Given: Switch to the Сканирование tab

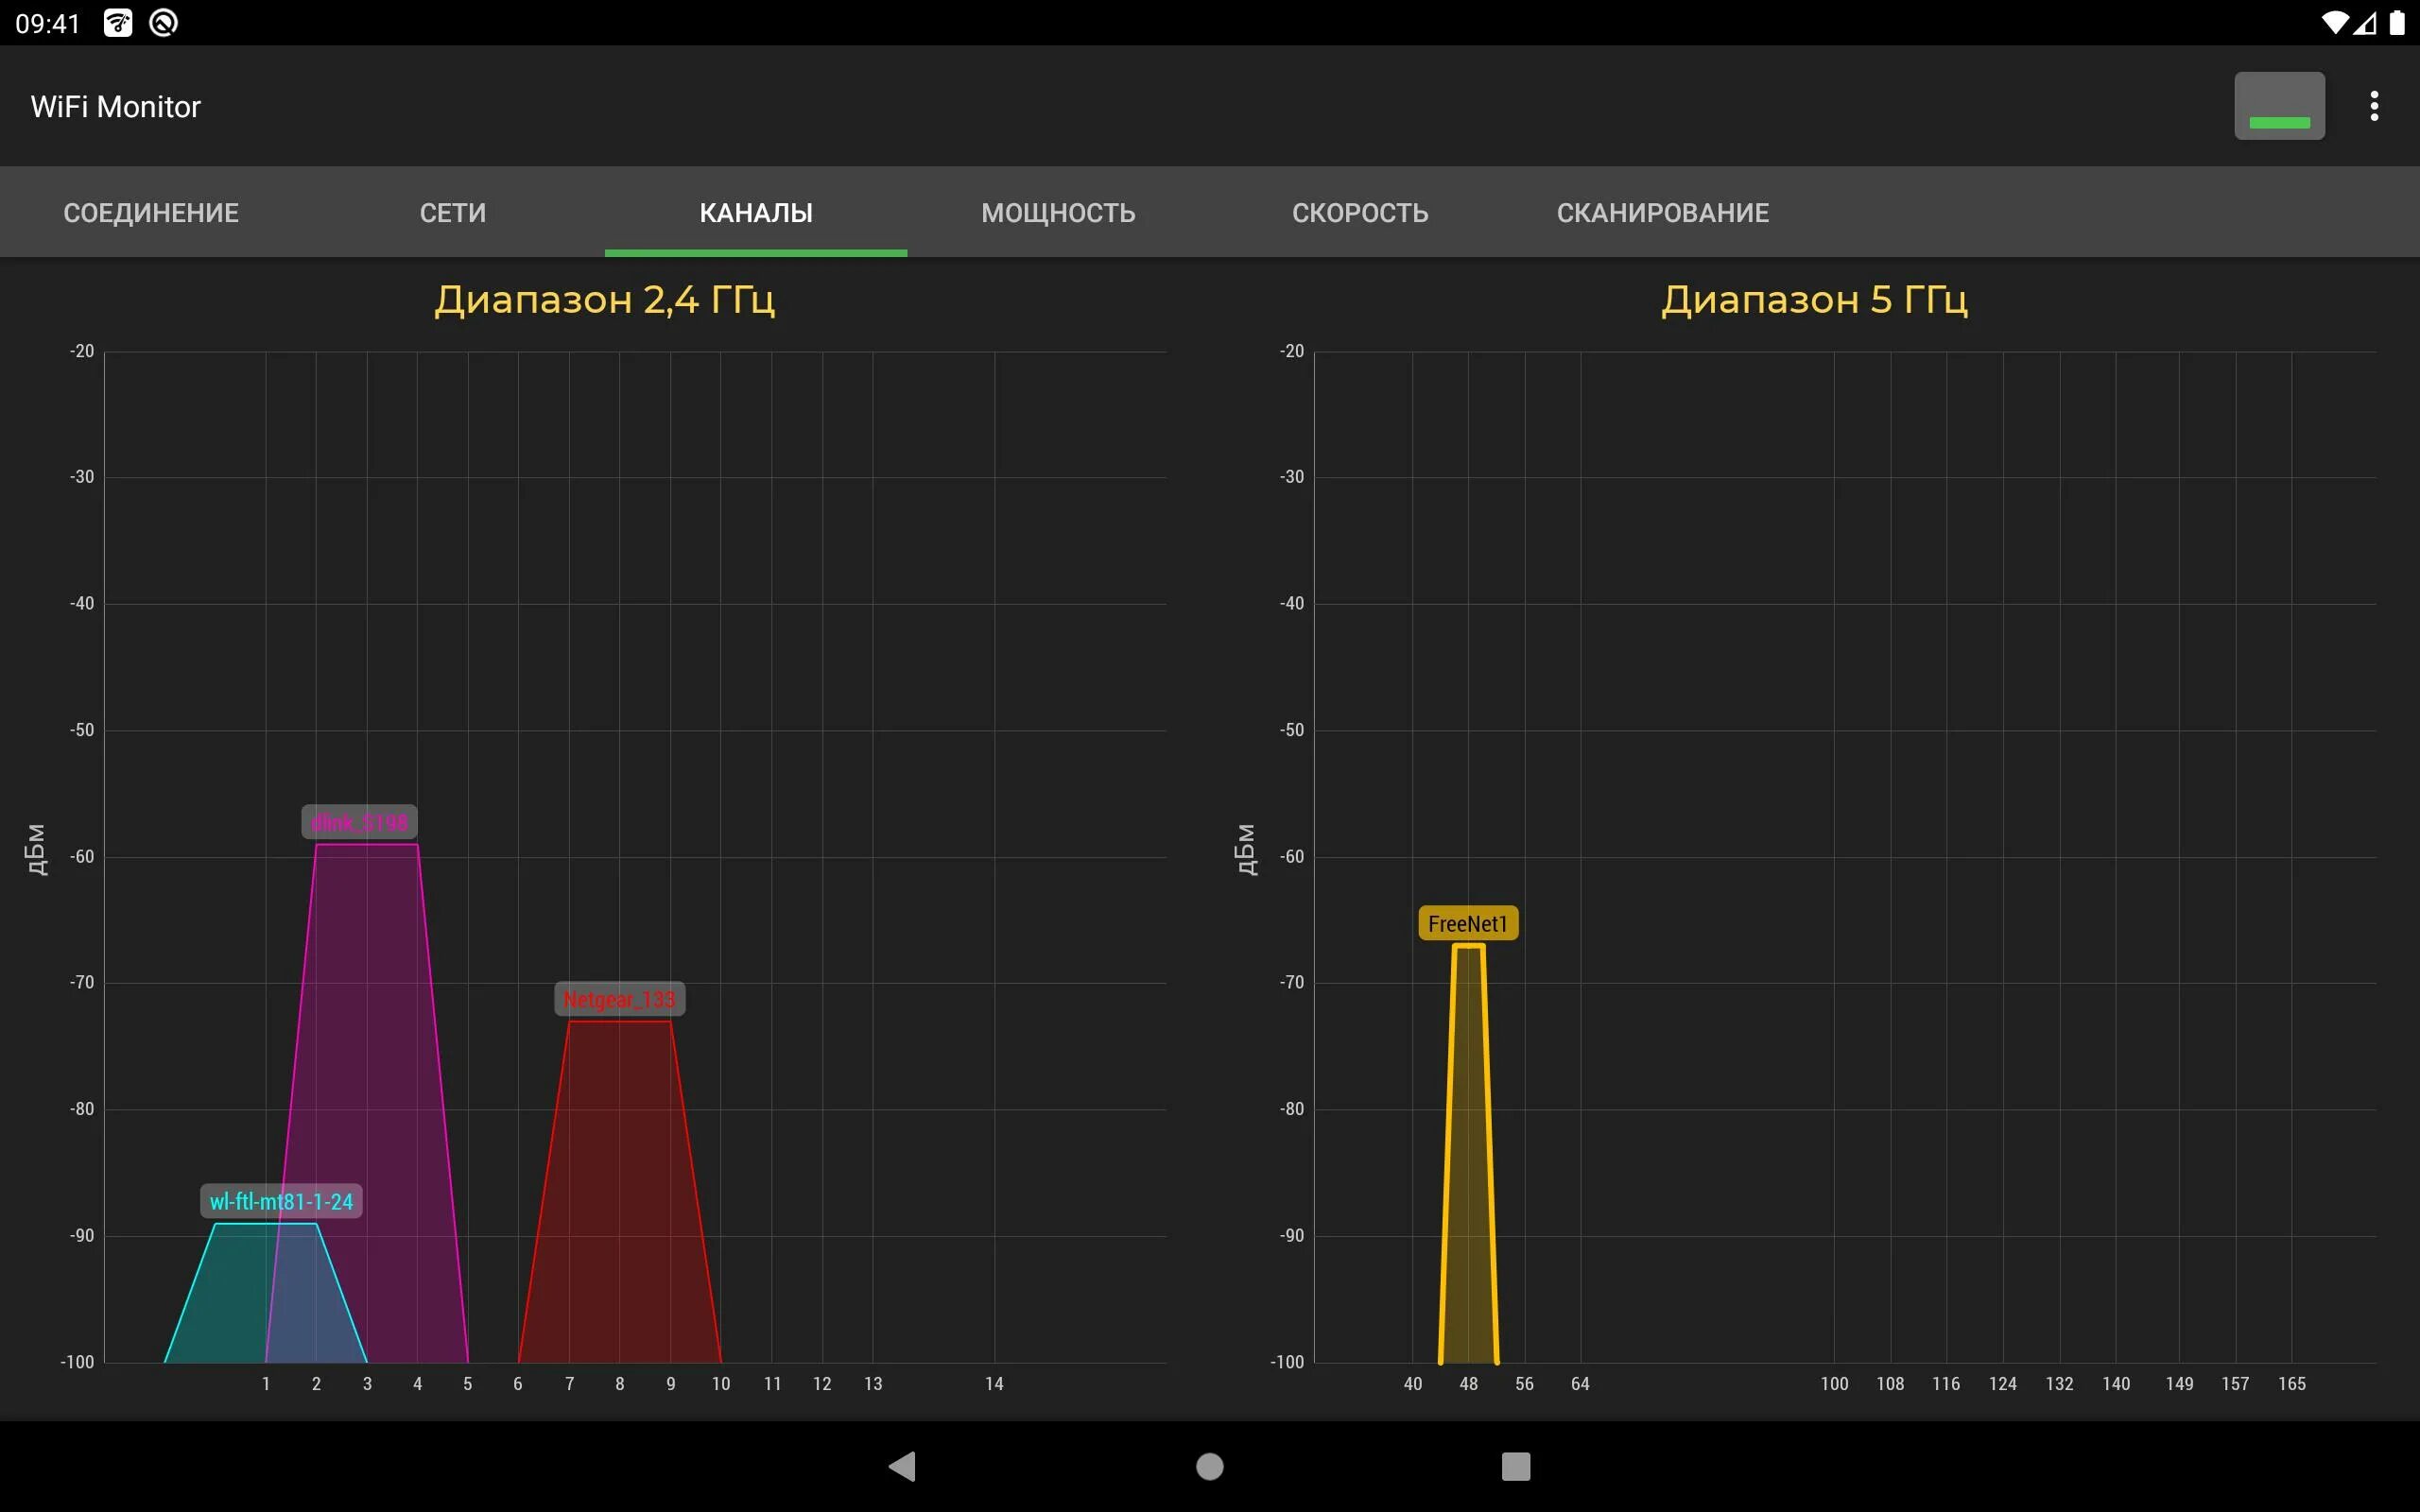Looking at the screenshot, I should pos(1662,212).
